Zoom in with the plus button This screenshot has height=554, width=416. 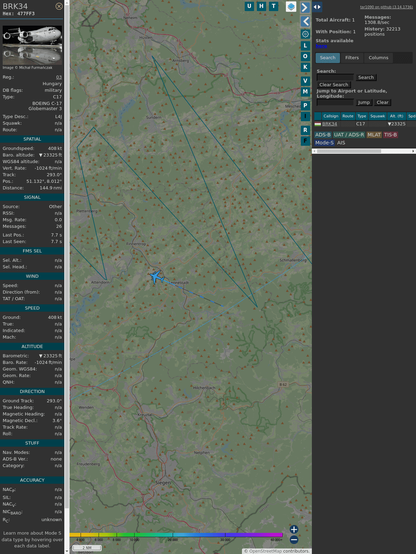point(294,529)
